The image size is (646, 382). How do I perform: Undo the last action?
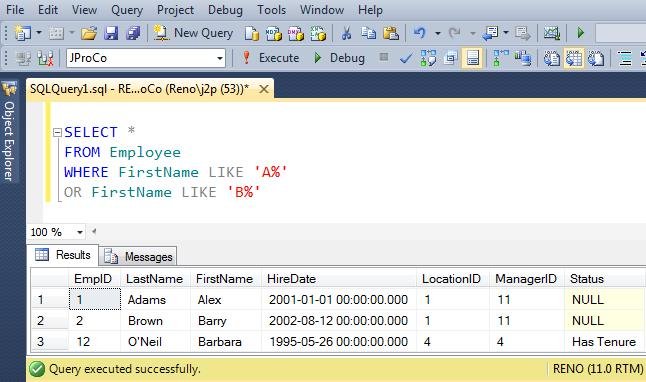(x=420, y=33)
